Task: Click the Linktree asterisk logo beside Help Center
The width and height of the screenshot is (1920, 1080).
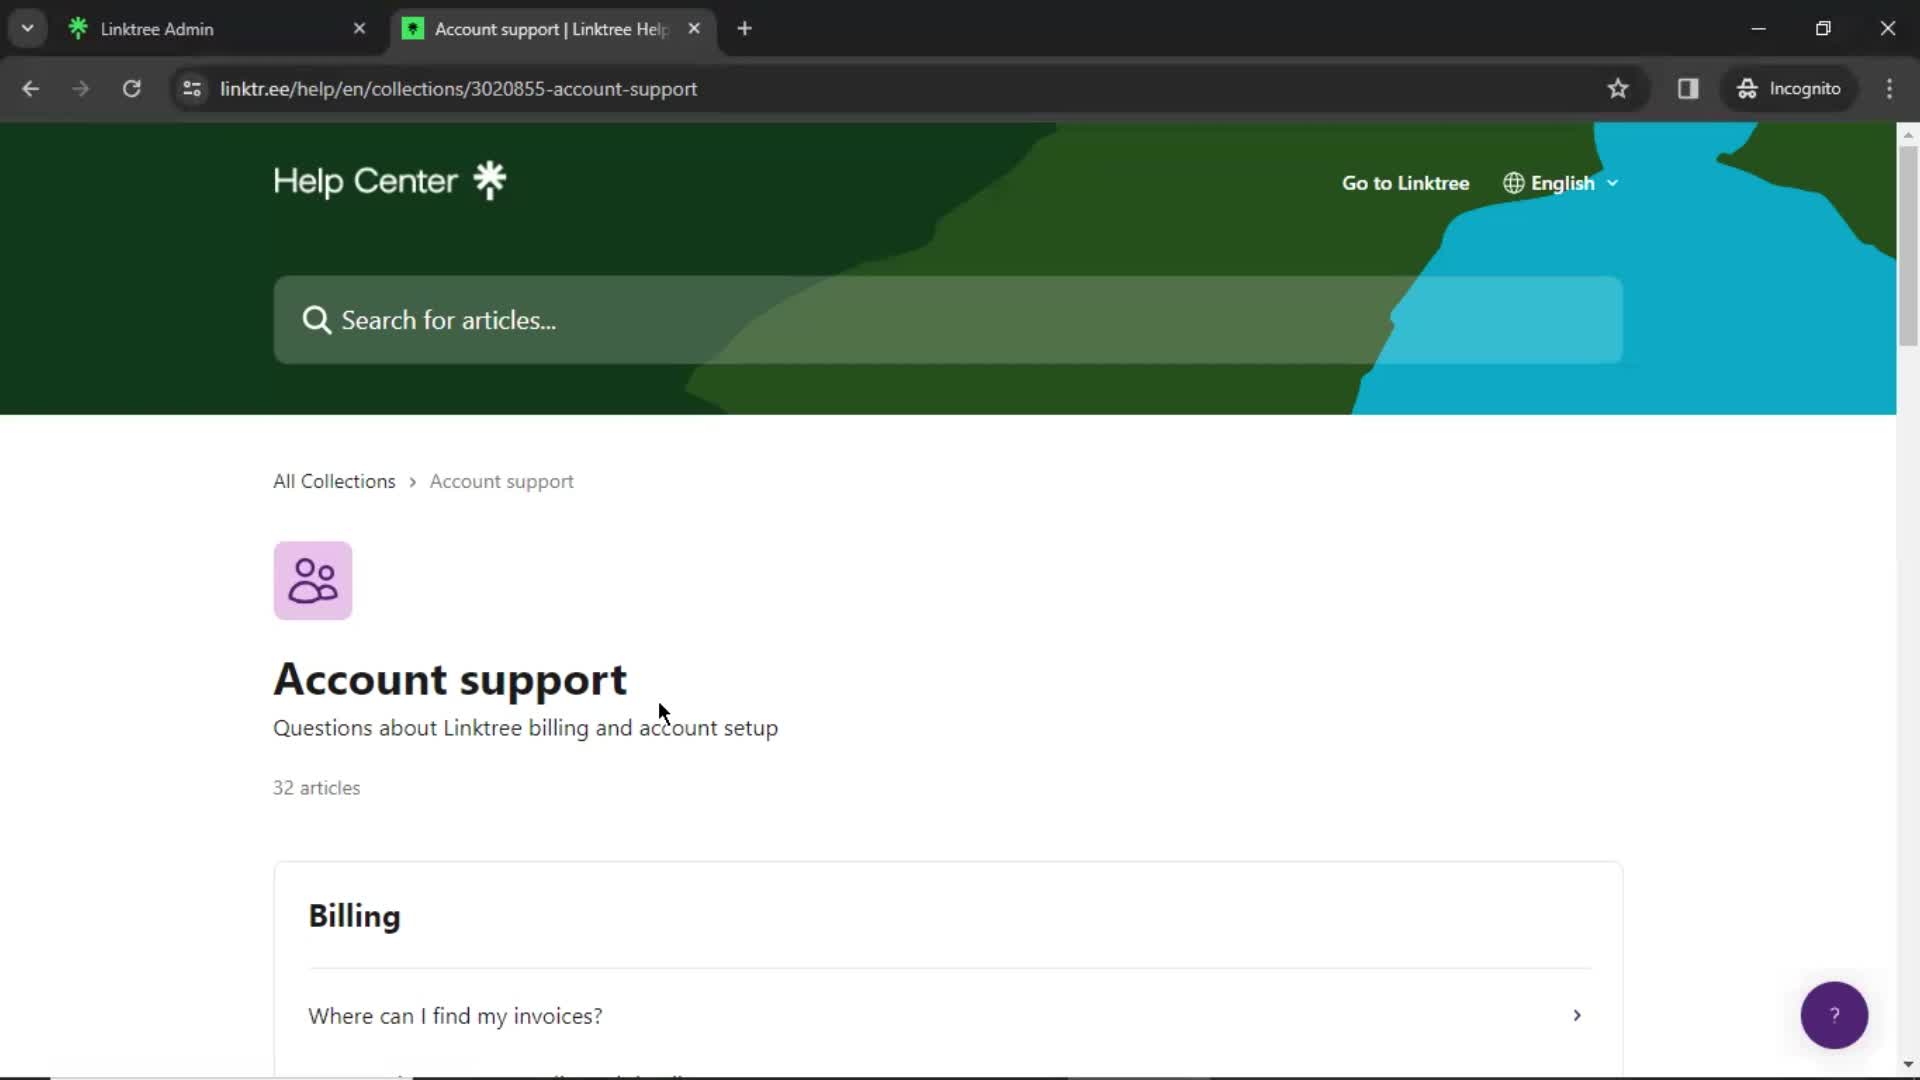Action: pos(490,181)
